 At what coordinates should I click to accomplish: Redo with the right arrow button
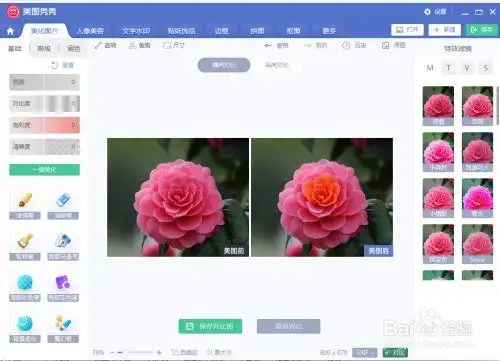click(315, 45)
